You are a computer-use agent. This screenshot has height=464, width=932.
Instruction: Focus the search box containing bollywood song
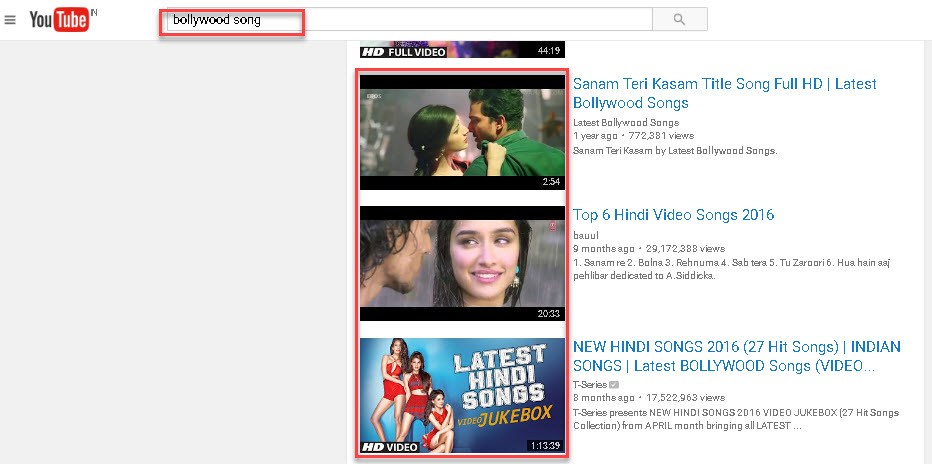409,20
